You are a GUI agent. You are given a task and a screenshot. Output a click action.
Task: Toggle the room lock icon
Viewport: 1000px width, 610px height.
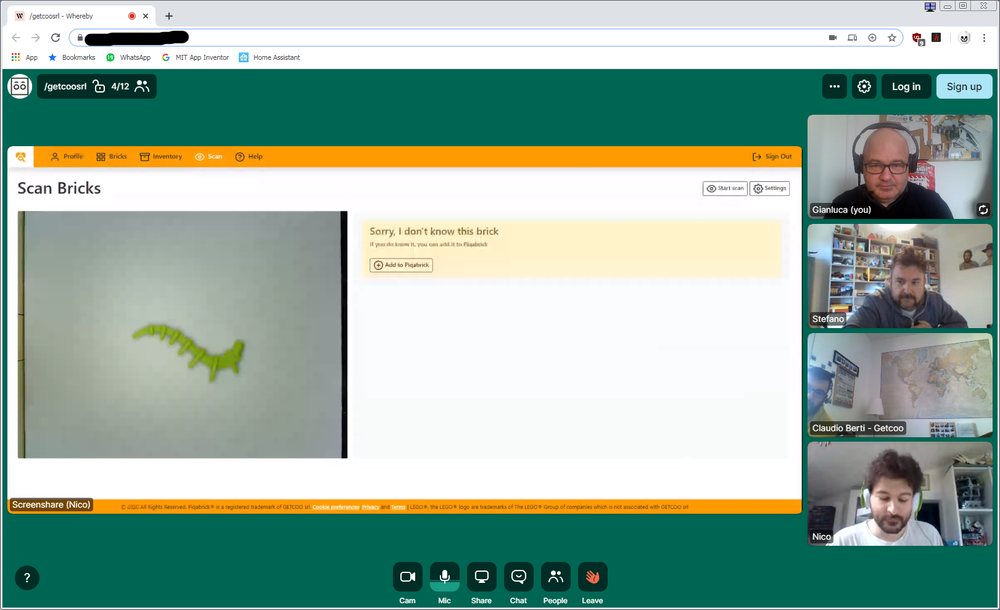(x=99, y=86)
